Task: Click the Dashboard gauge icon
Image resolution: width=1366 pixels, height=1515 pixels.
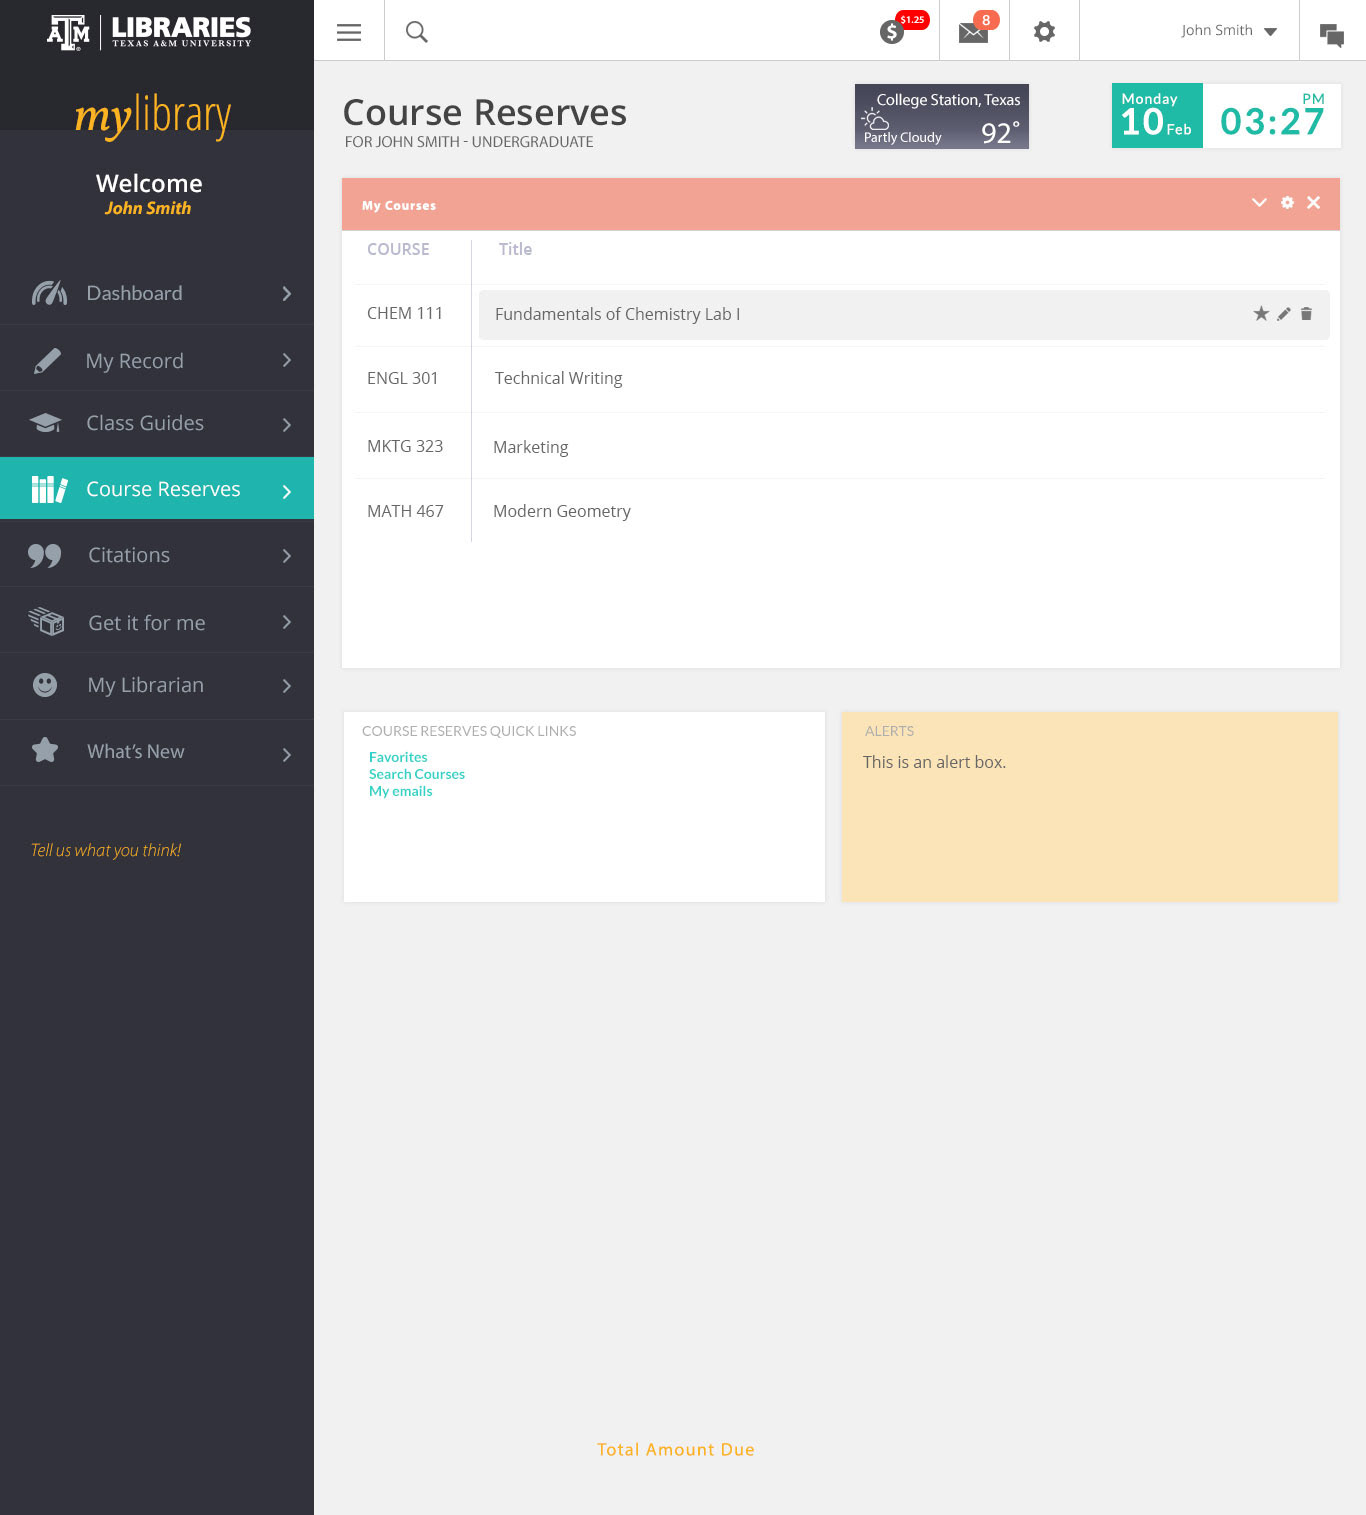Action: pyautogui.click(x=49, y=293)
